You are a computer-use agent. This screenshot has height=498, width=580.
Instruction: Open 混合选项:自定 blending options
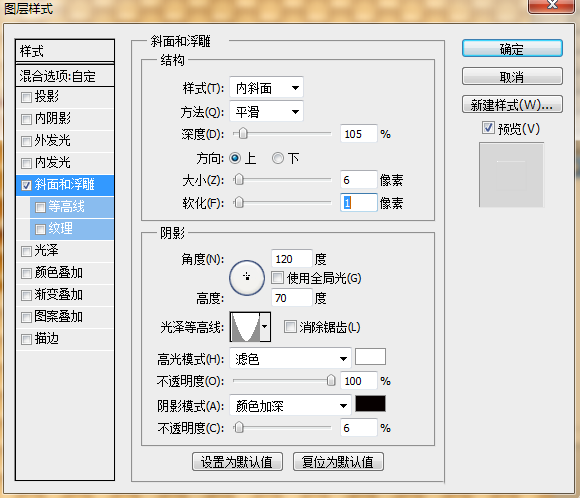point(65,76)
